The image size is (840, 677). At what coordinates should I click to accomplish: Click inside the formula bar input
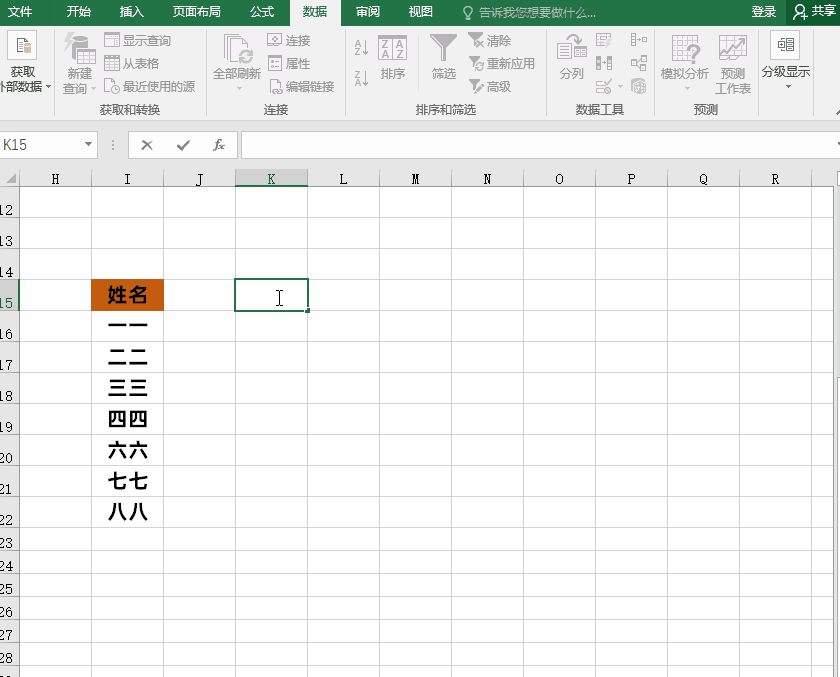[x=538, y=145]
